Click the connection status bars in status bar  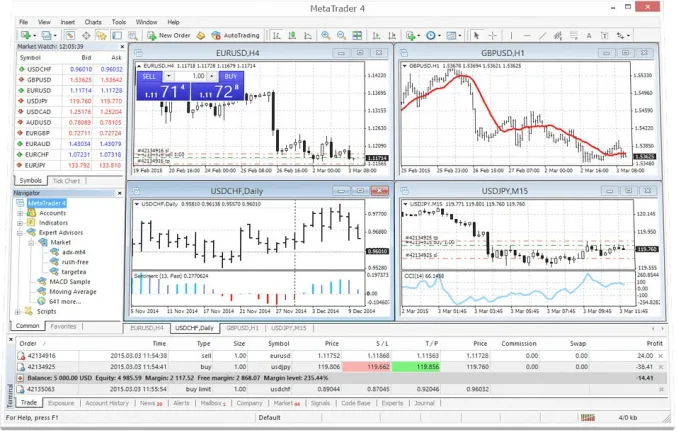[x=588, y=418]
